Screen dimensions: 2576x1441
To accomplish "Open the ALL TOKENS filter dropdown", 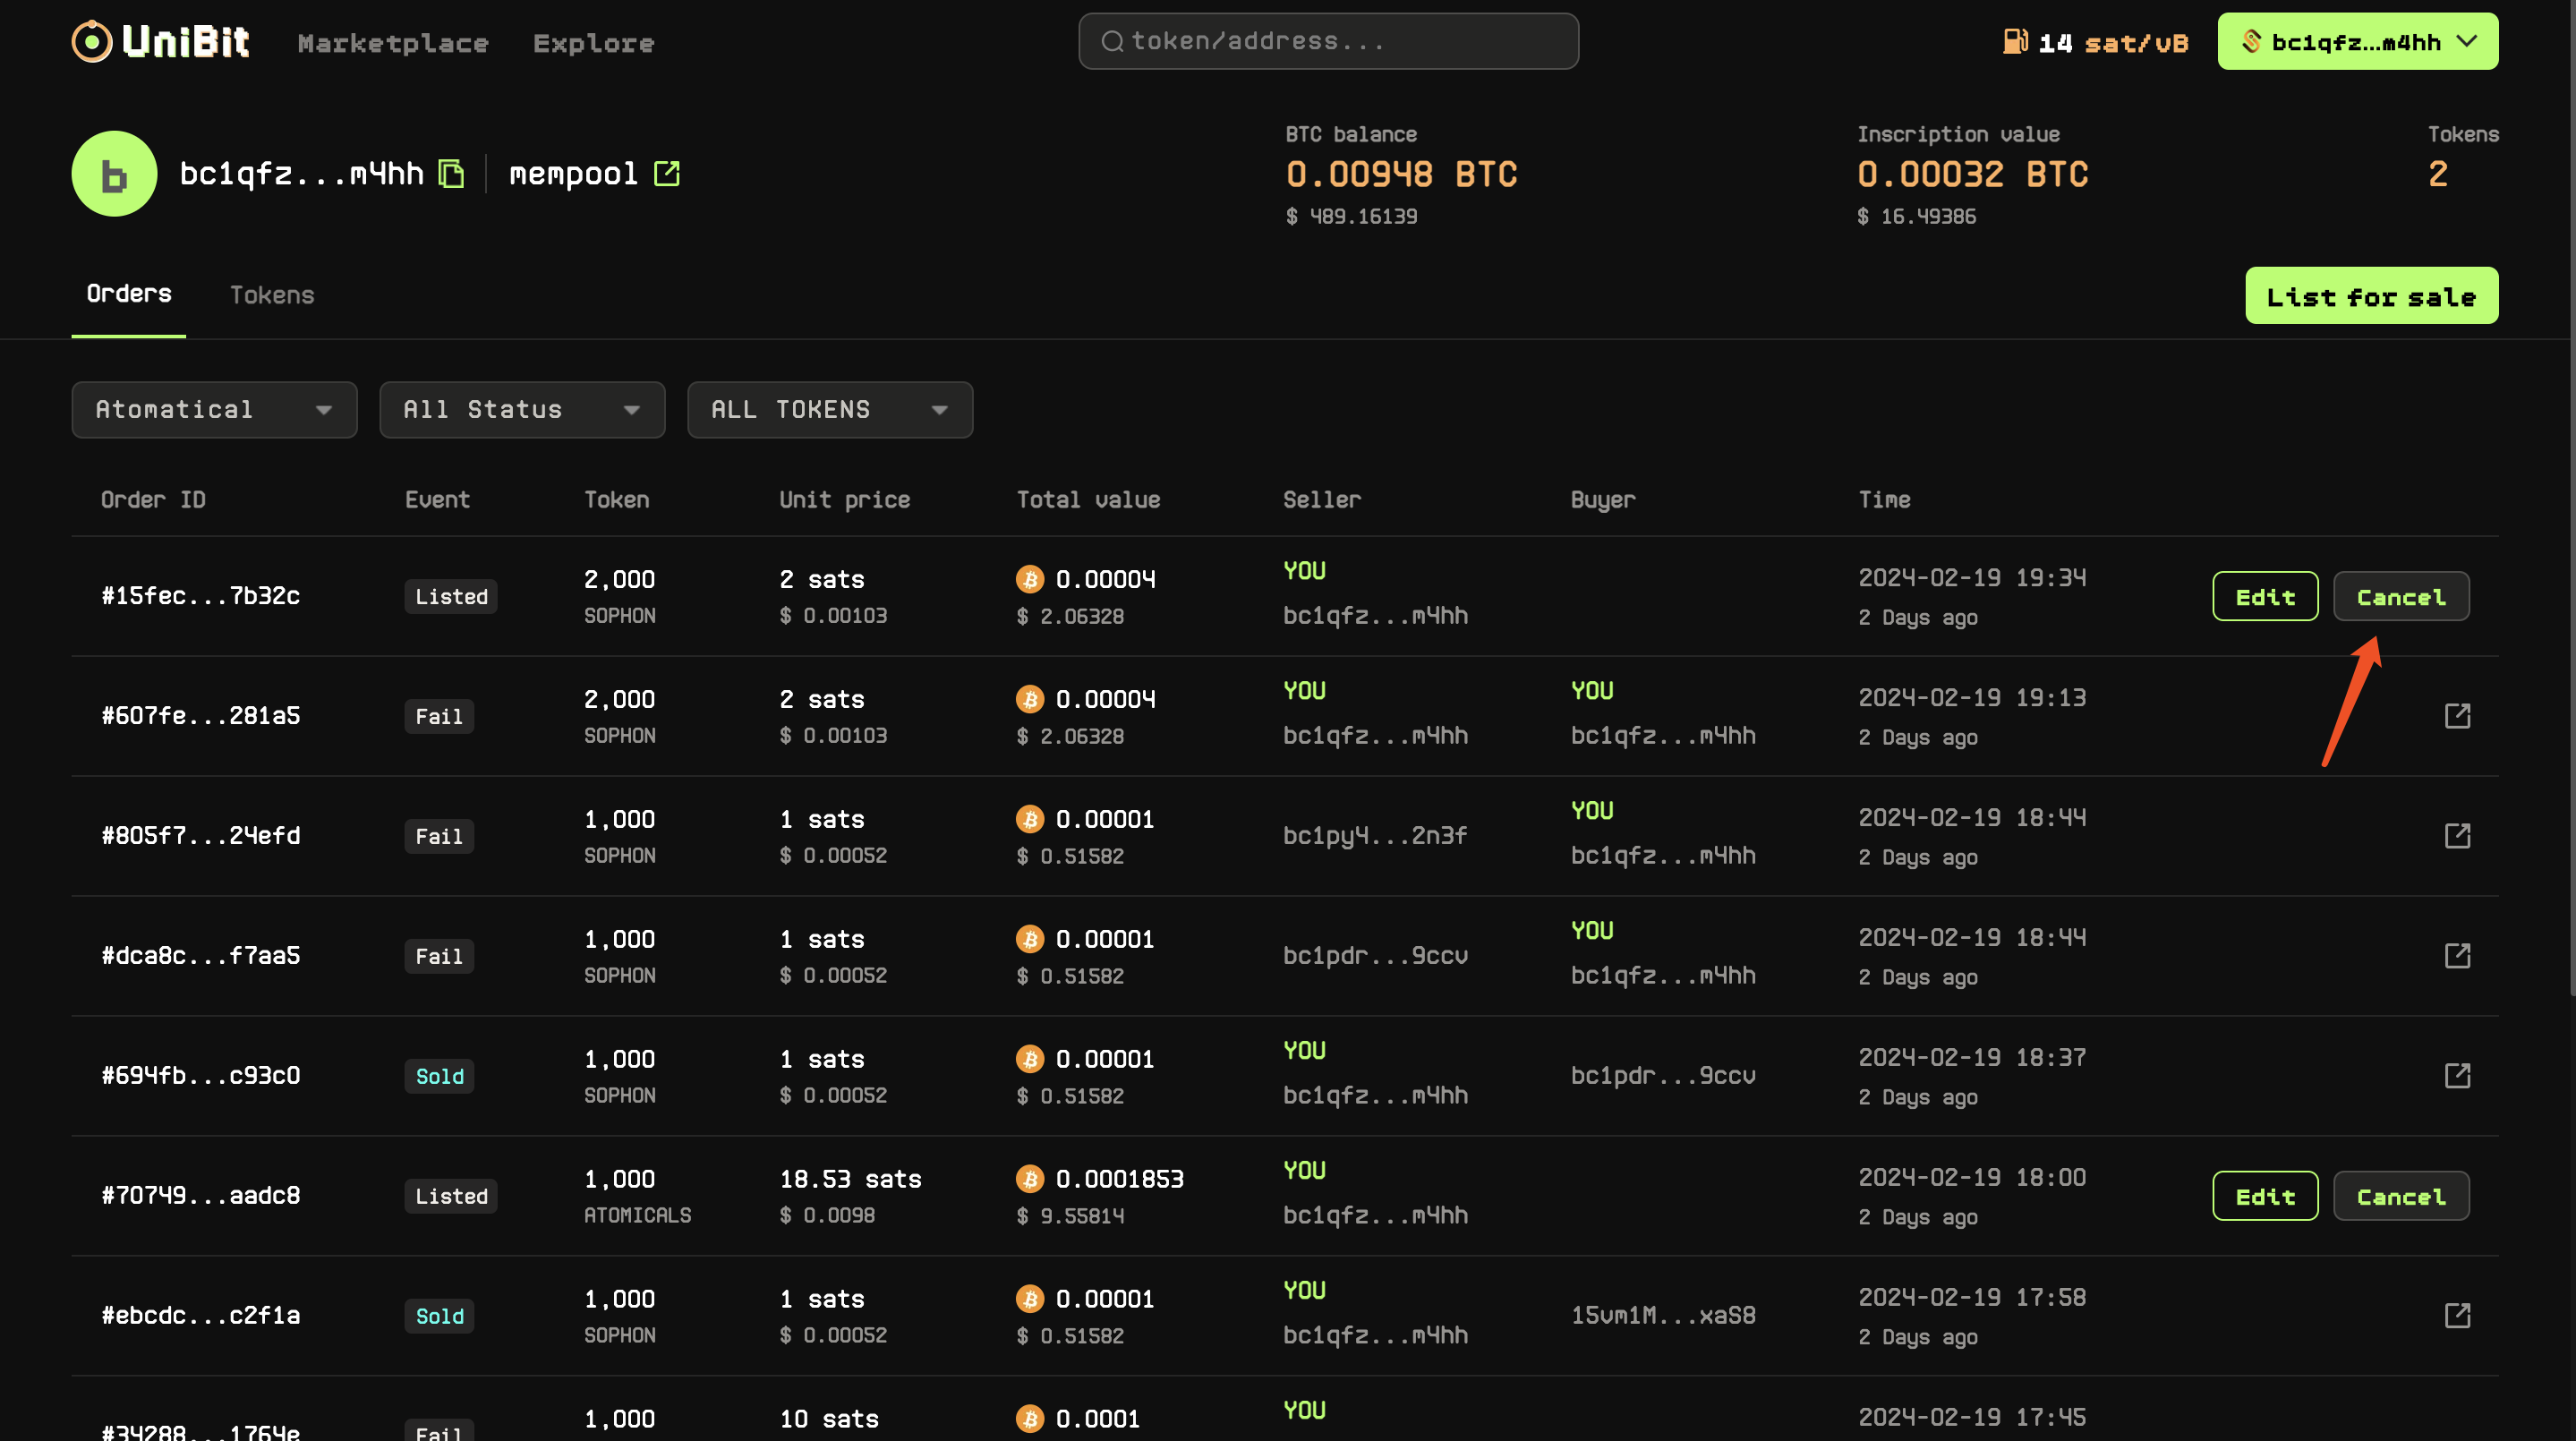I will click(830, 410).
